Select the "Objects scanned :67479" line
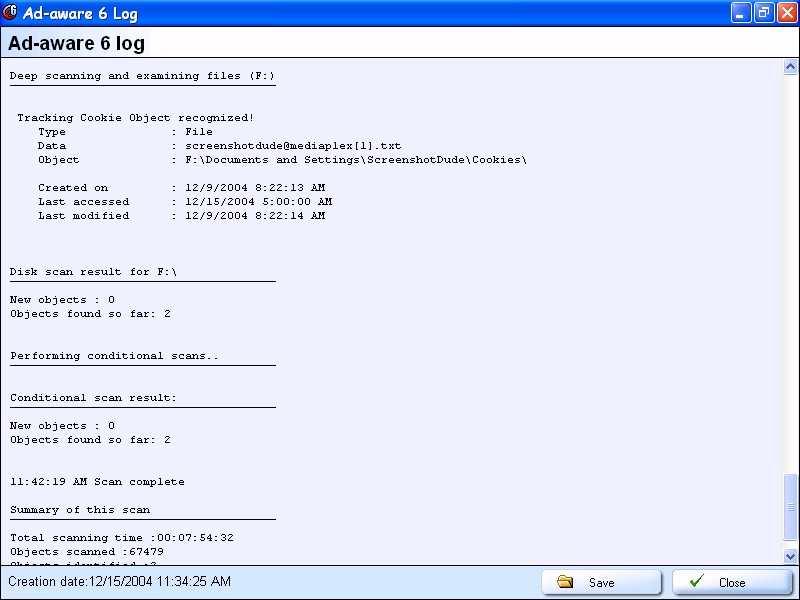 (x=87, y=552)
